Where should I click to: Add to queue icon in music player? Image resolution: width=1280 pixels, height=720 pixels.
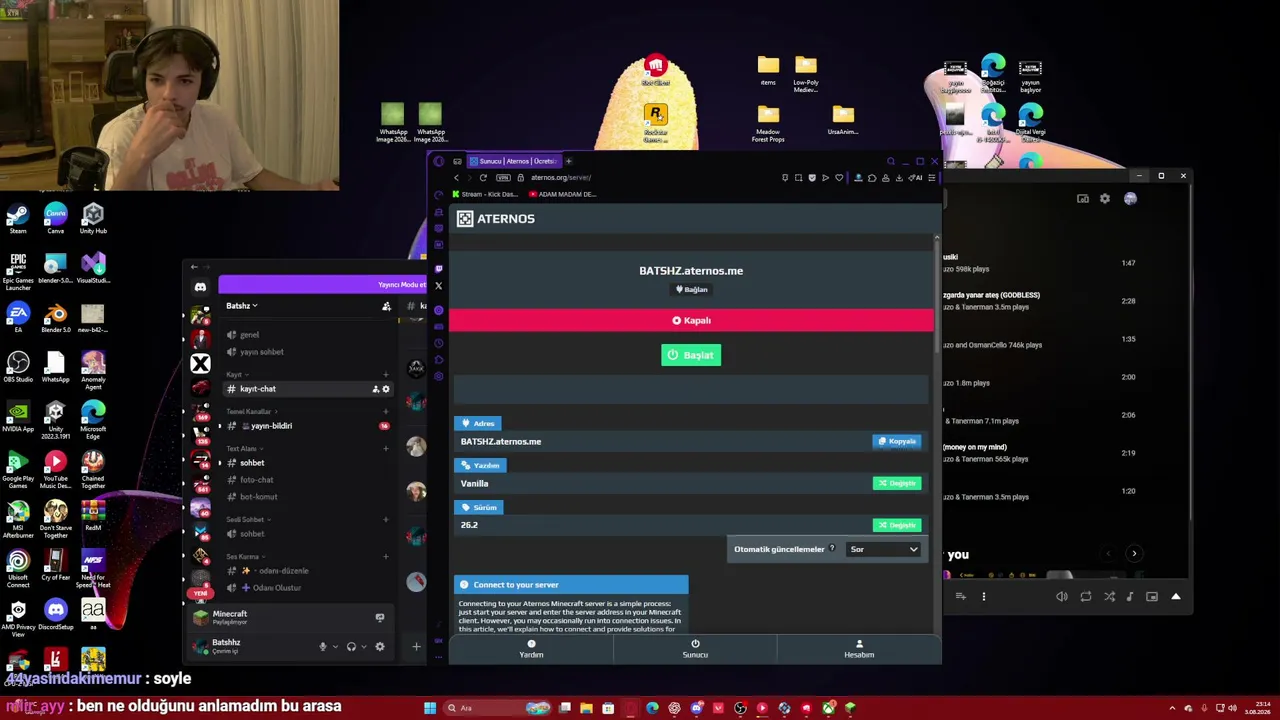(x=961, y=597)
